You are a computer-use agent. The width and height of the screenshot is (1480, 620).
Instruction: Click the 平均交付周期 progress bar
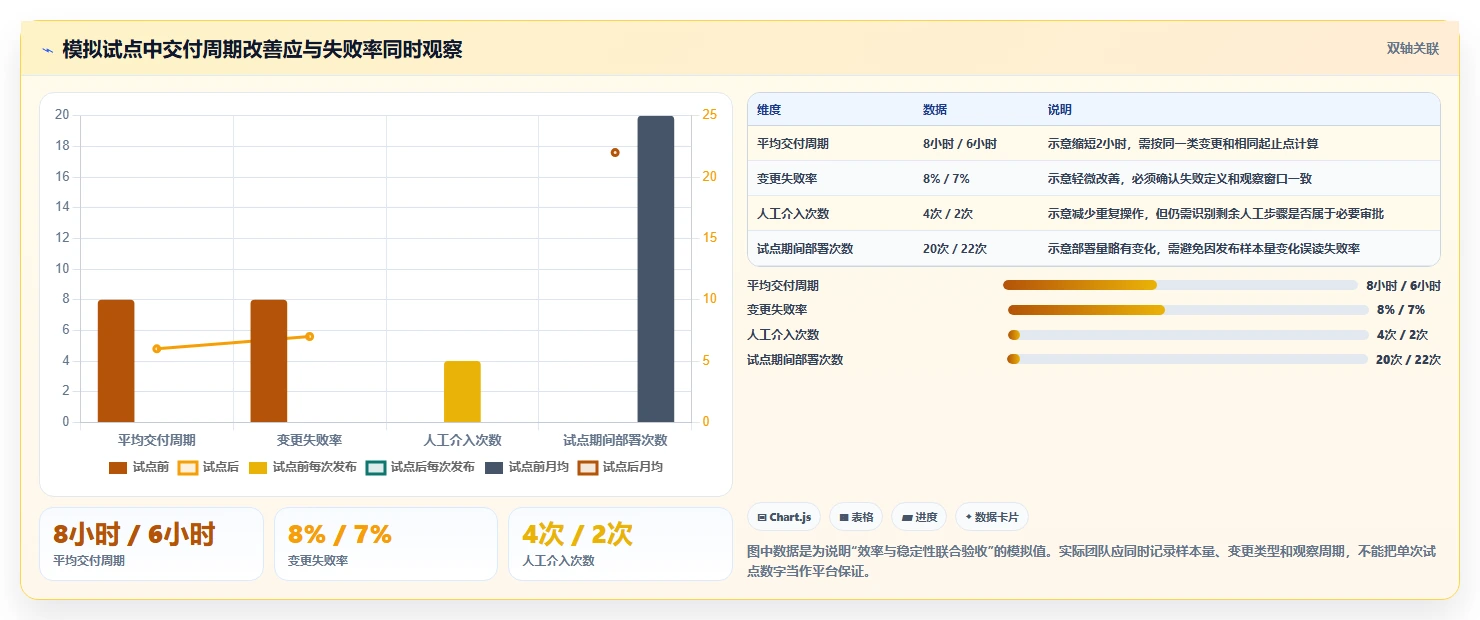coord(1180,285)
